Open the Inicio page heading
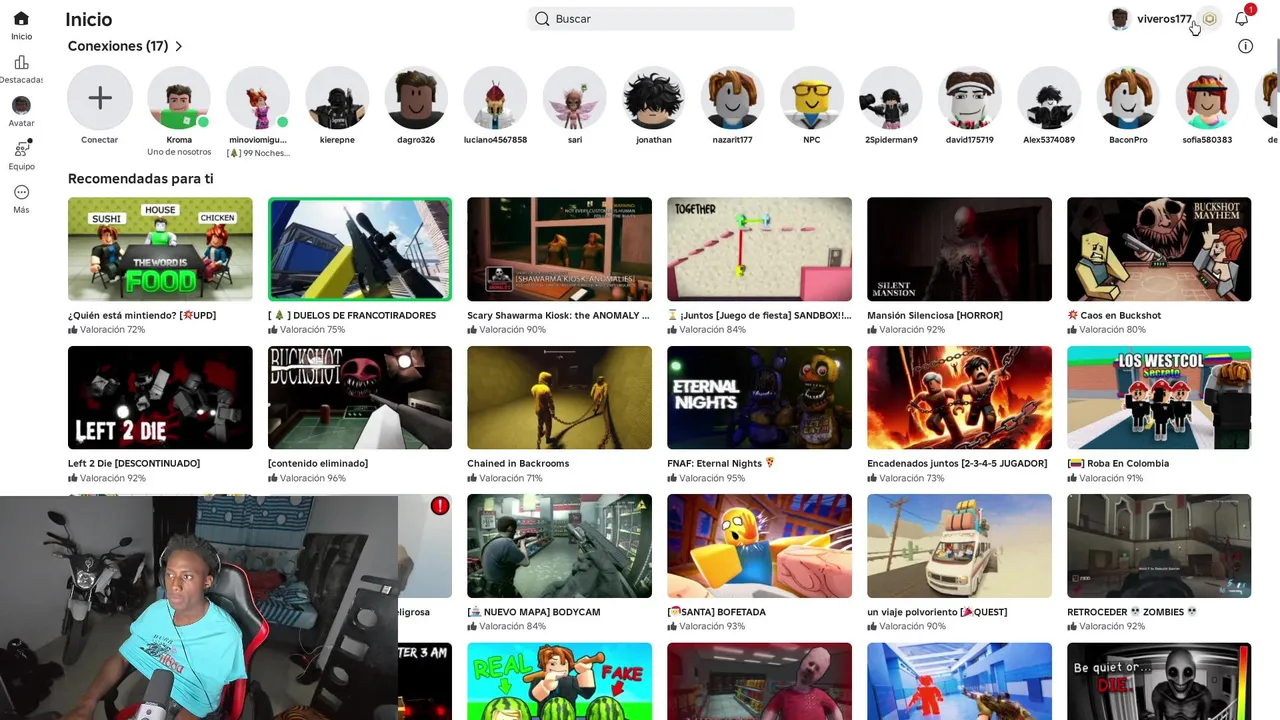Screen dimensions: 1280x720 pos(89,19)
